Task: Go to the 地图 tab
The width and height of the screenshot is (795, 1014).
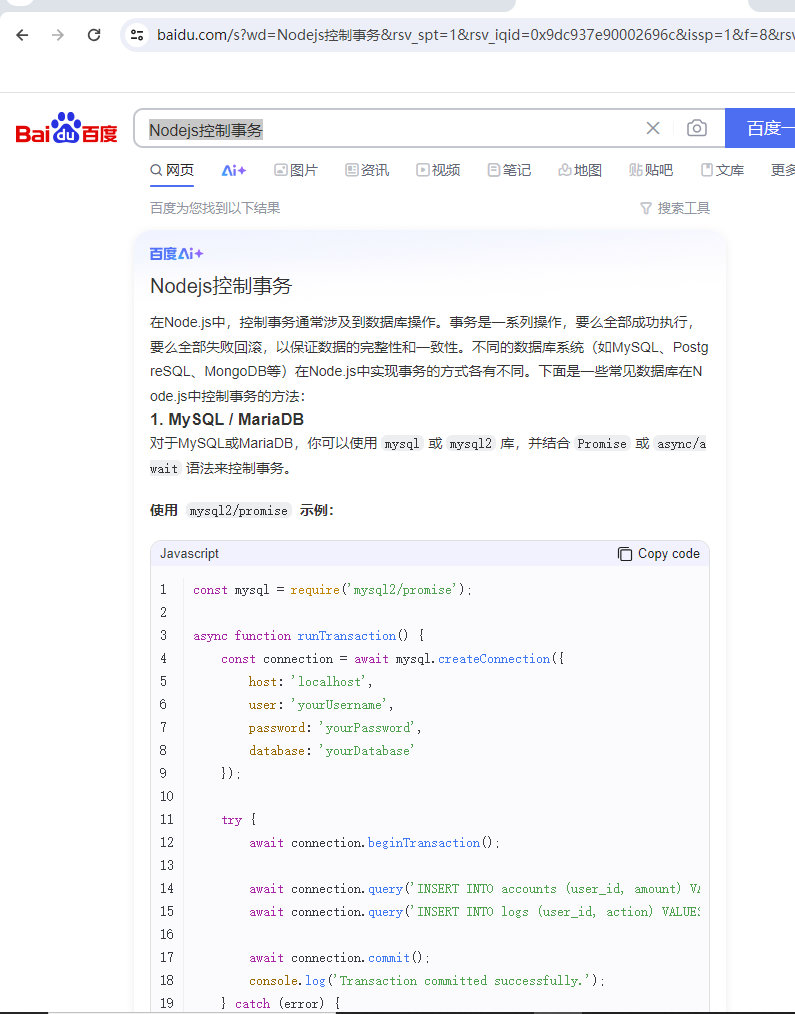Action: (580, 170)
